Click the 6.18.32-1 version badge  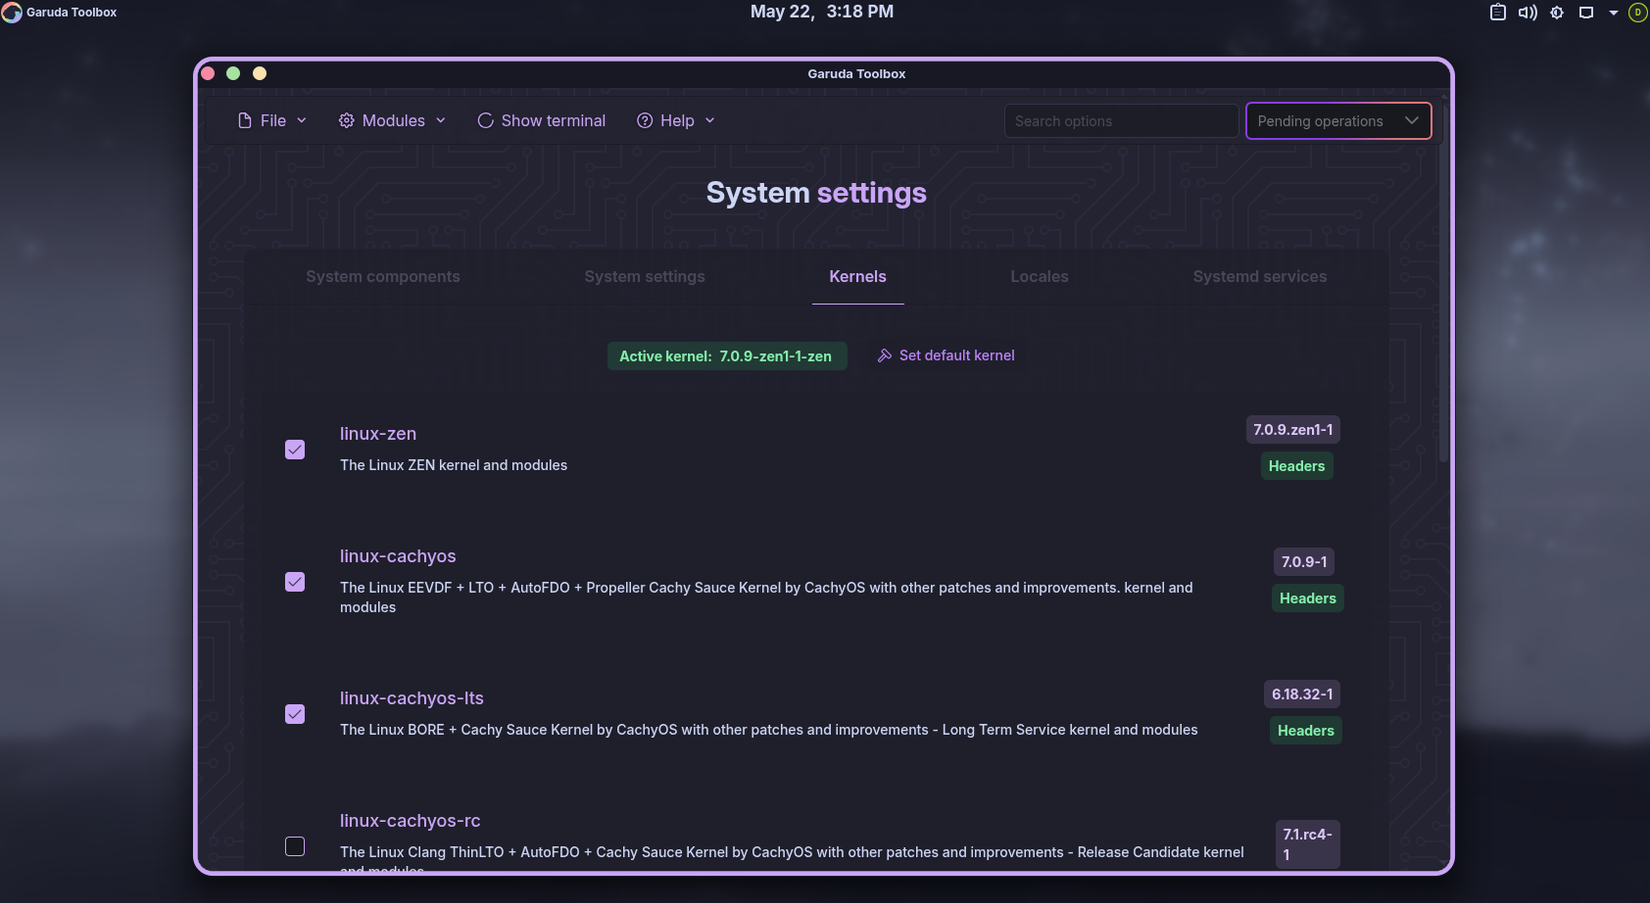[x=1302, y=694]
